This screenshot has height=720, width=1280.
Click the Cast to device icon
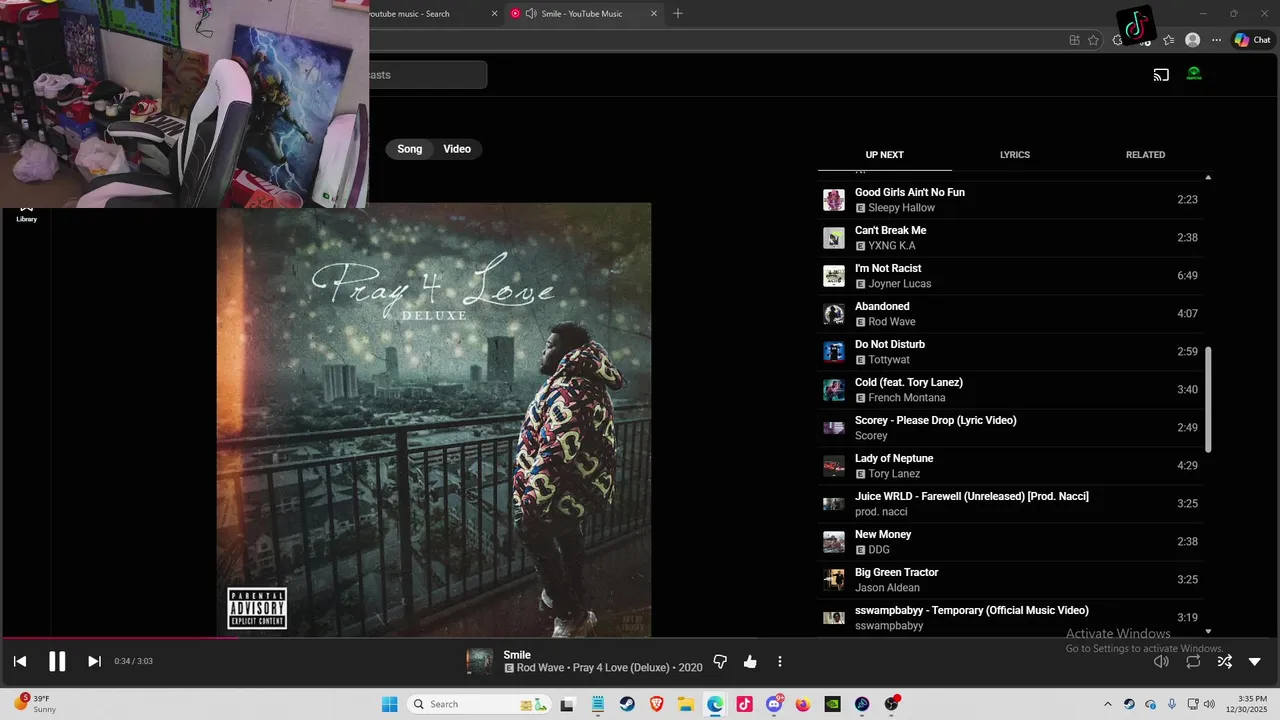[1161, 75]
